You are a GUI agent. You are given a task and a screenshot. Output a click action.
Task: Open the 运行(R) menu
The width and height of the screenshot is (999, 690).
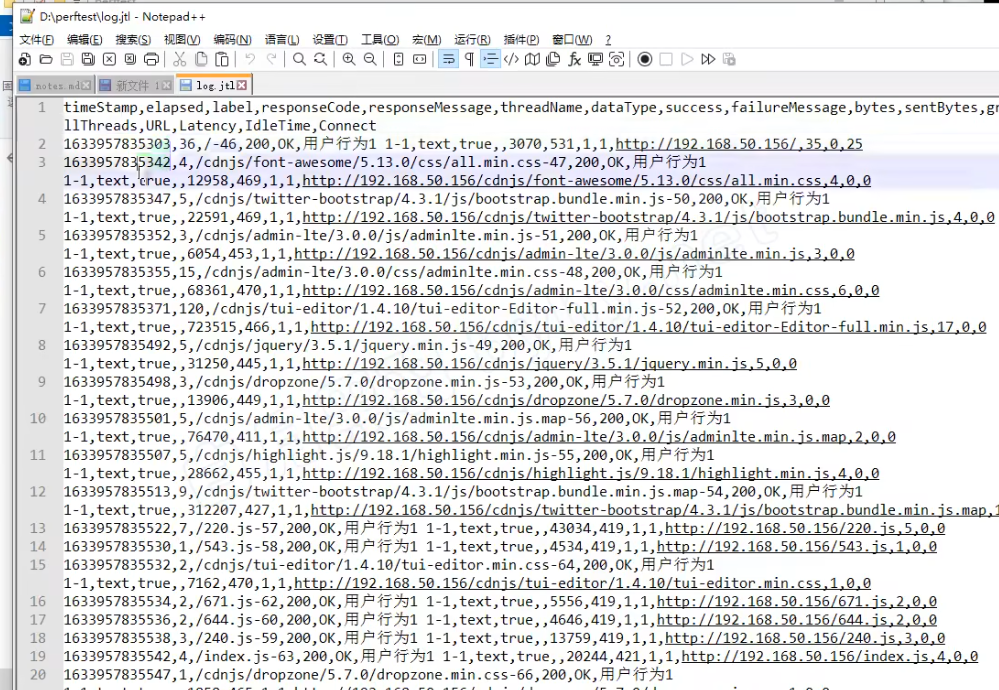(472, 40)
